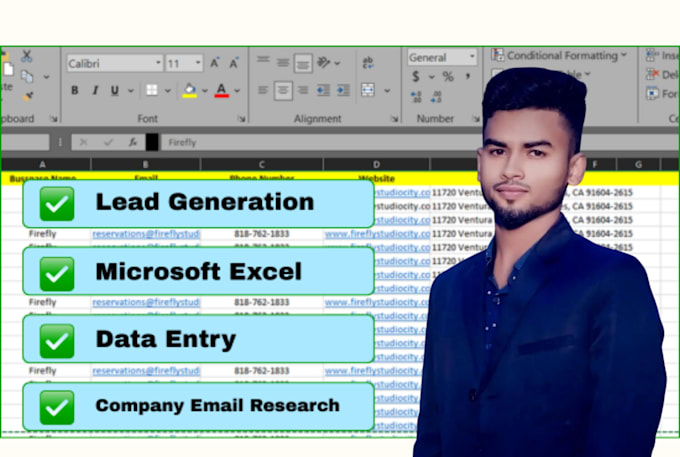Viewport: 680px width, 457px height.
Task: Click the Orientation text-angle icon
Action: (x=324, y=63)
